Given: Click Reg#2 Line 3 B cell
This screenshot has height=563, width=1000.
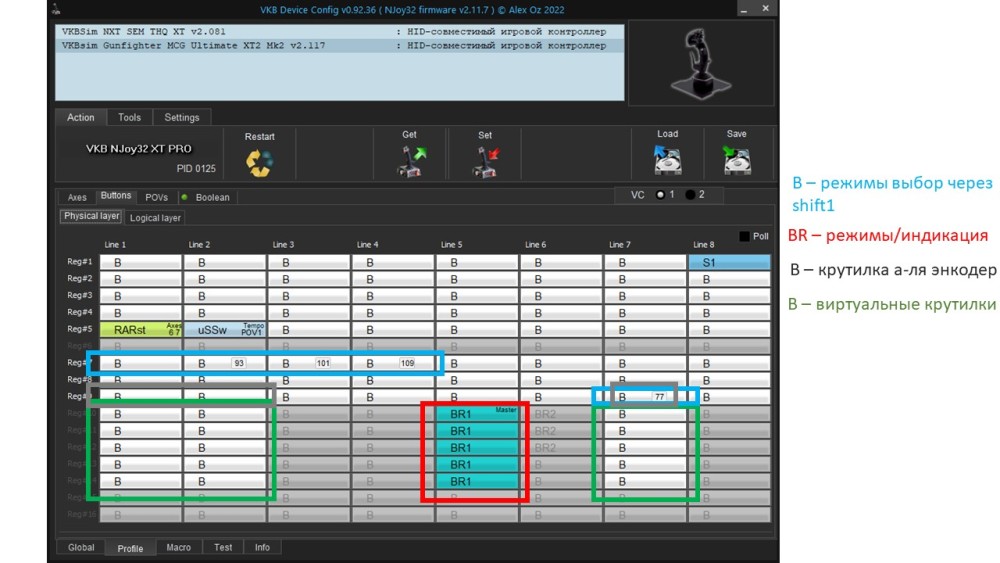Looking at the screenshot, I should coord(309,279).
